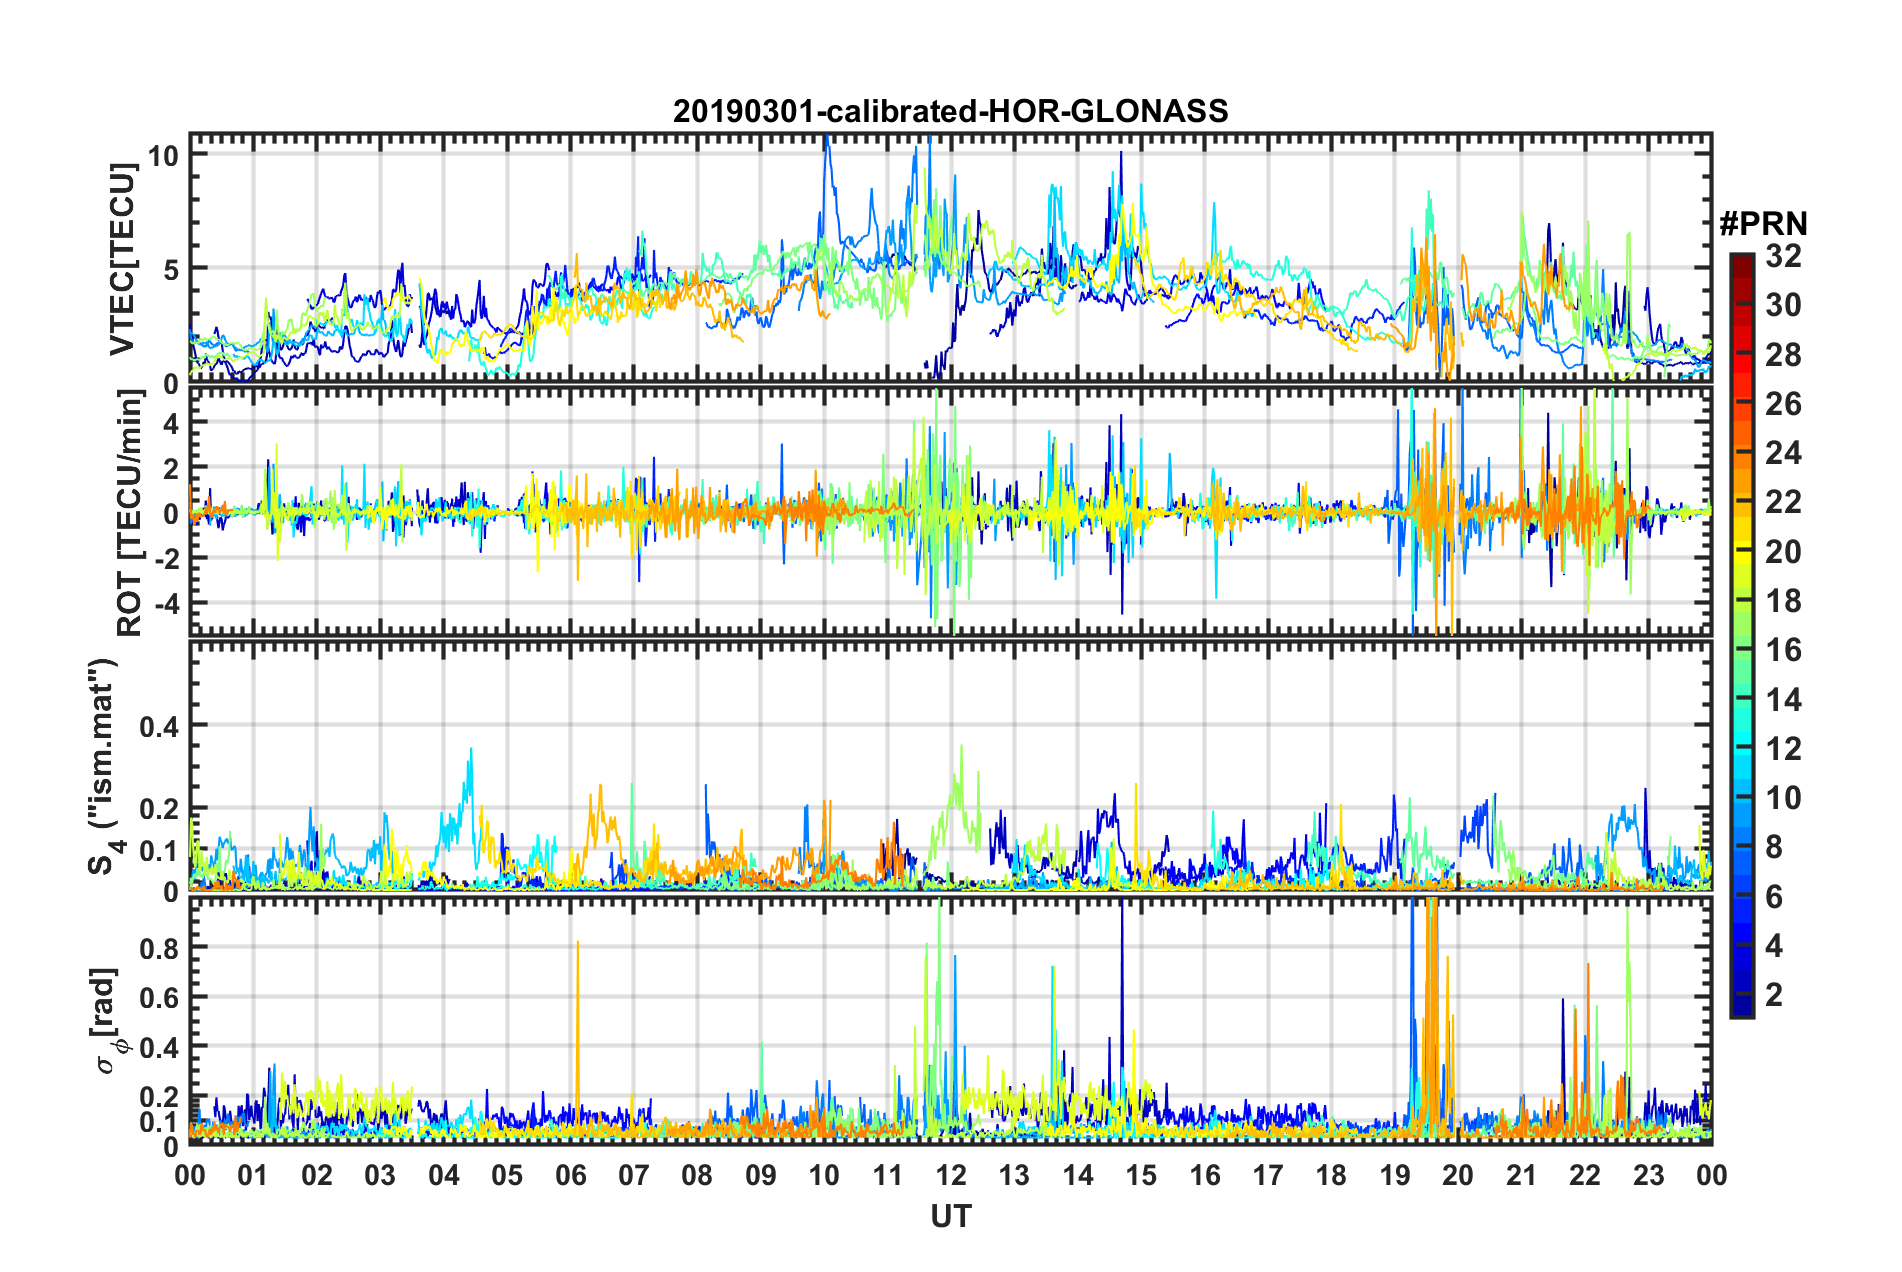The height and width of the screenshot is (1272, 1902).
Task: Click the ROT time-series plot panel
Action: (951, 510)
